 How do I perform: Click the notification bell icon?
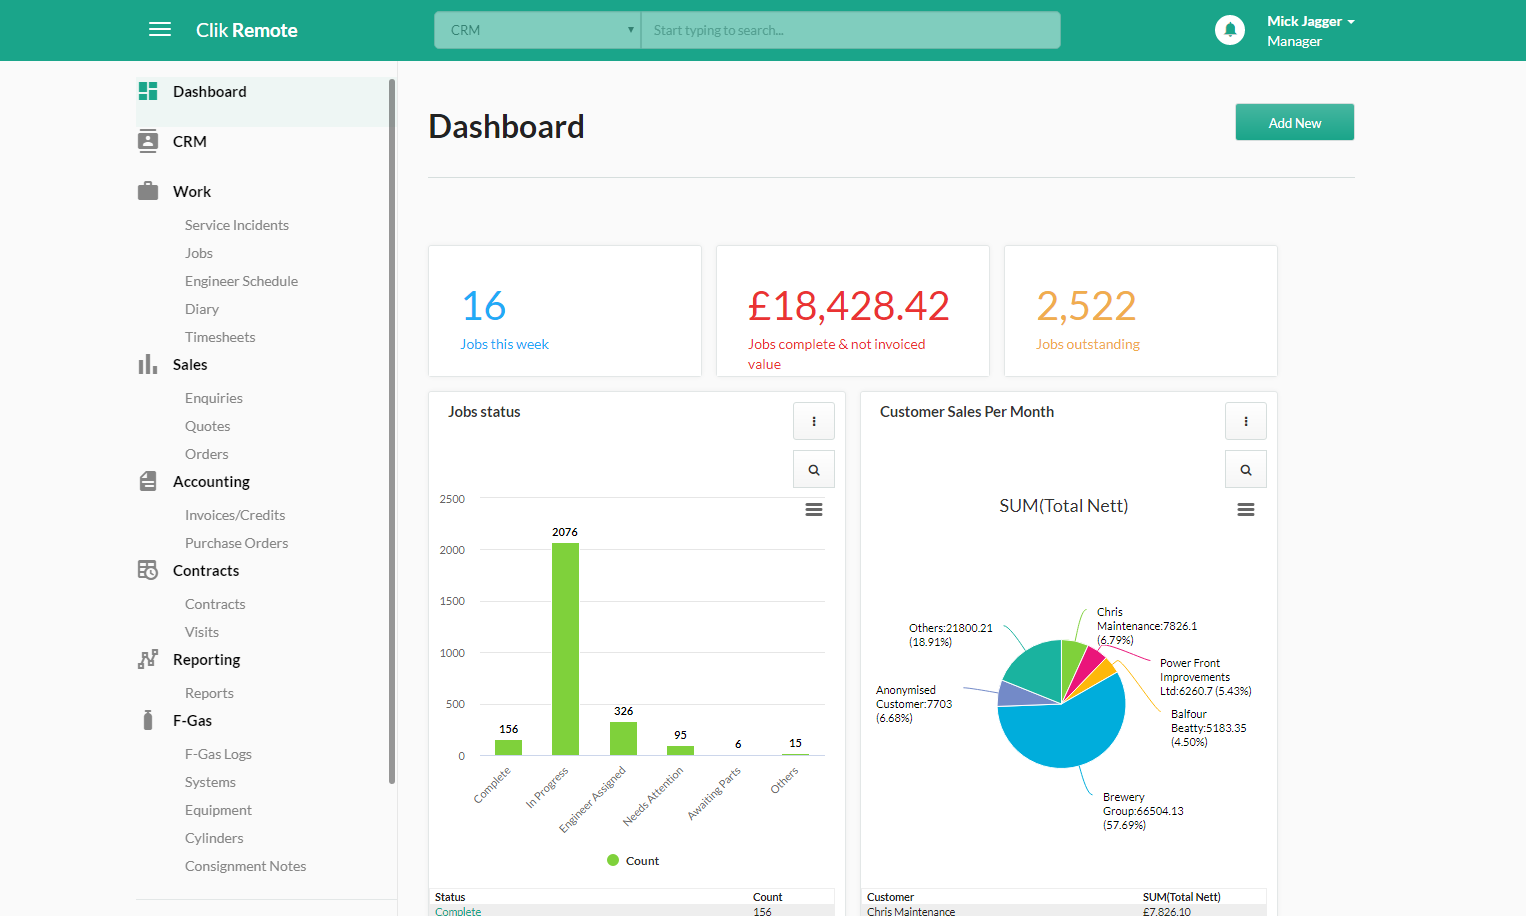[1230, 30]
